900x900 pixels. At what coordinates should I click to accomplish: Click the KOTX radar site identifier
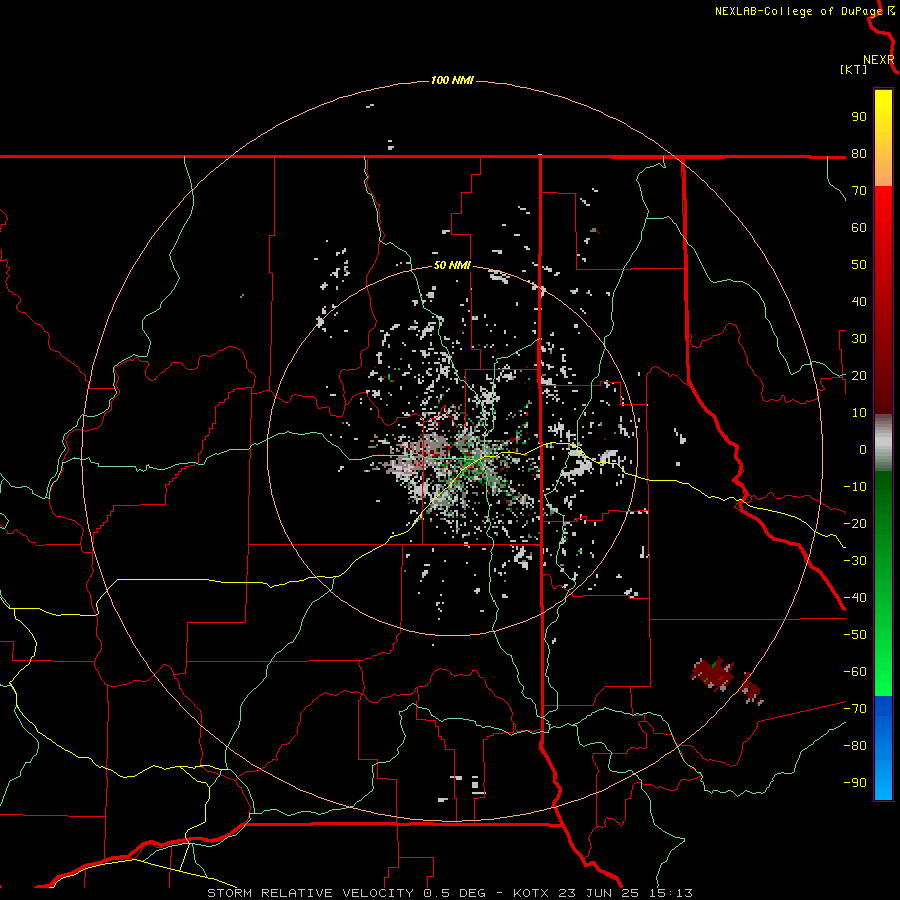pos(531,893)
